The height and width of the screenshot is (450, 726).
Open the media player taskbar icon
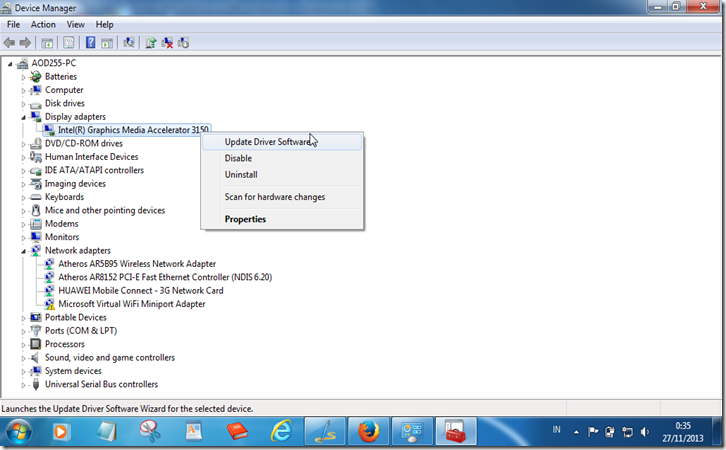point(61,431)
